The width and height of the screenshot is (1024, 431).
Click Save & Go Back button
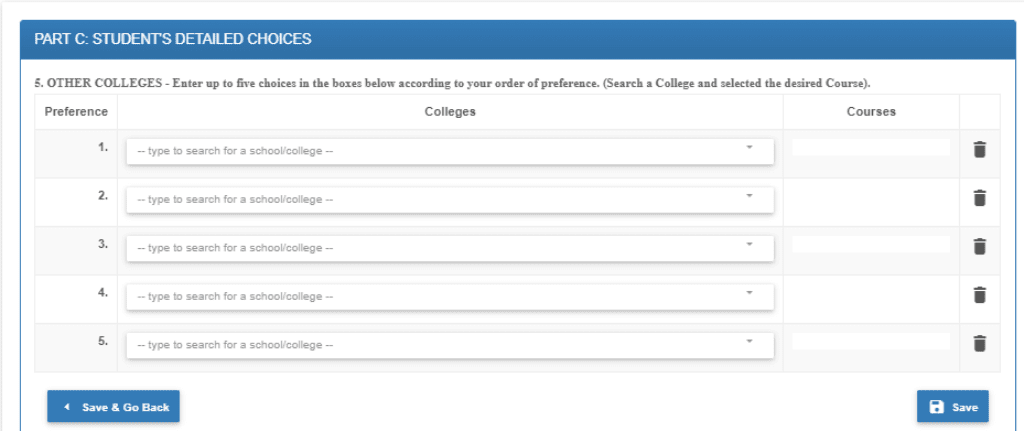(x=113, y=407)
